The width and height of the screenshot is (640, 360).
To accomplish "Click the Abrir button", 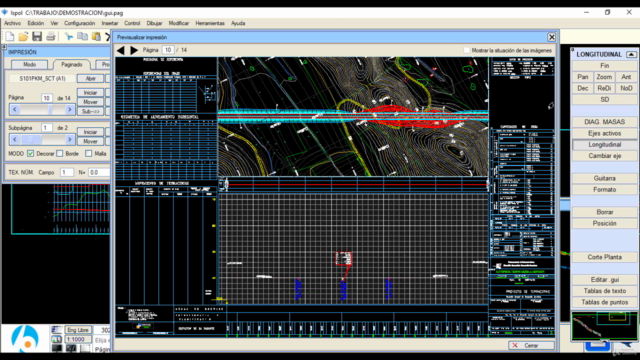I will click(x=90, y=78).
